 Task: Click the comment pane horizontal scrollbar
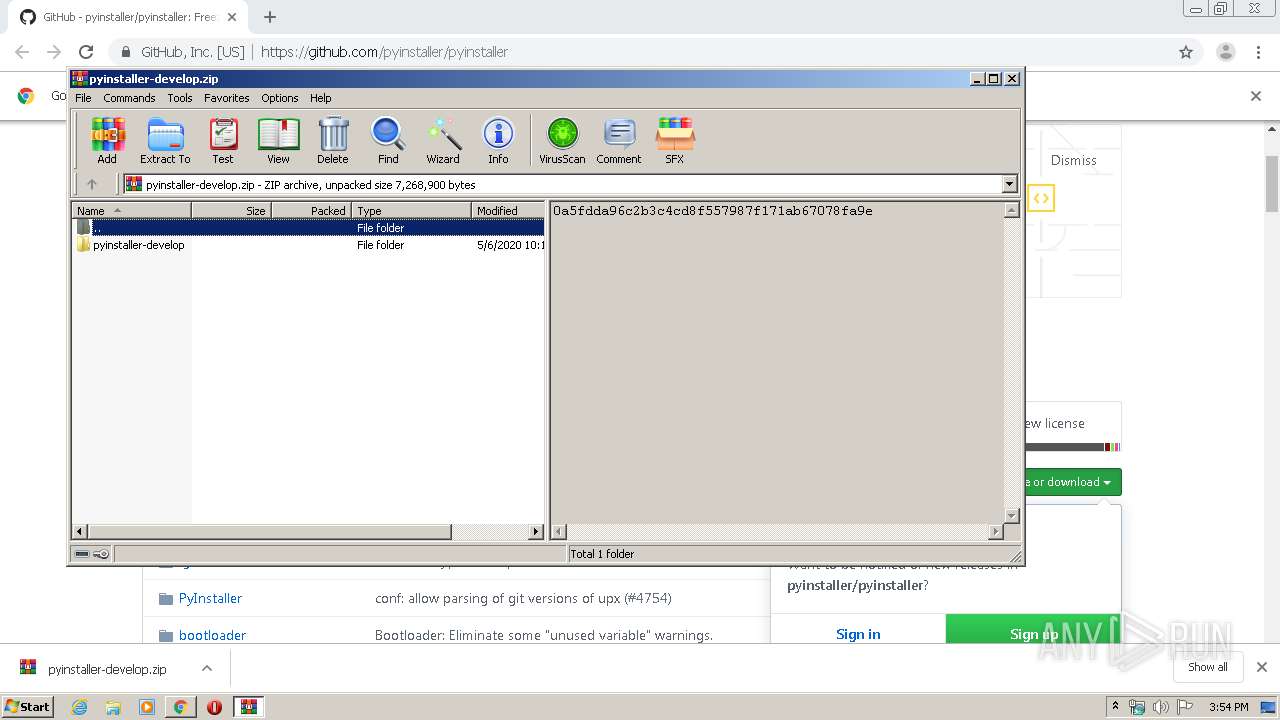point(777,532)
